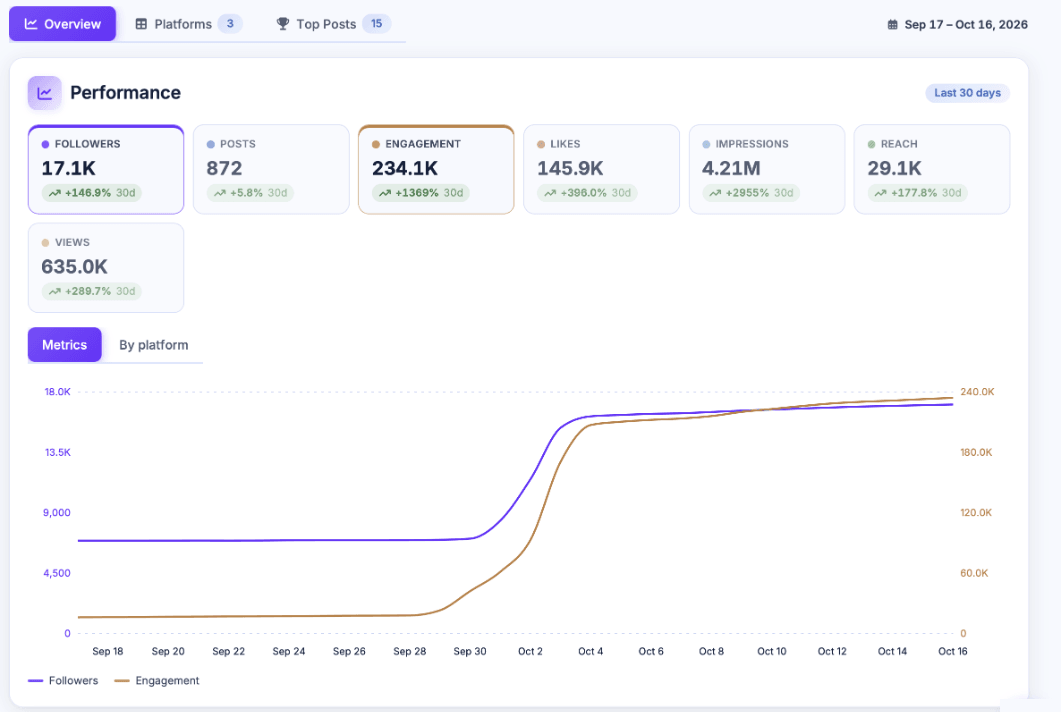Select the Metrics chart tab
The image size is (1061, 712).
[x=64, y=344]
